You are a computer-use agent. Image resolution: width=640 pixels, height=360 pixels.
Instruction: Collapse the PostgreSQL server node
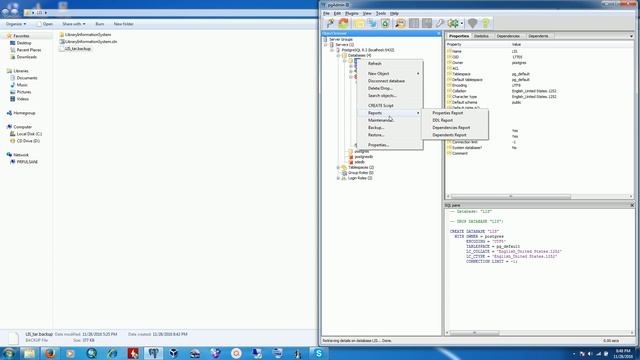(x=332, y=50)
